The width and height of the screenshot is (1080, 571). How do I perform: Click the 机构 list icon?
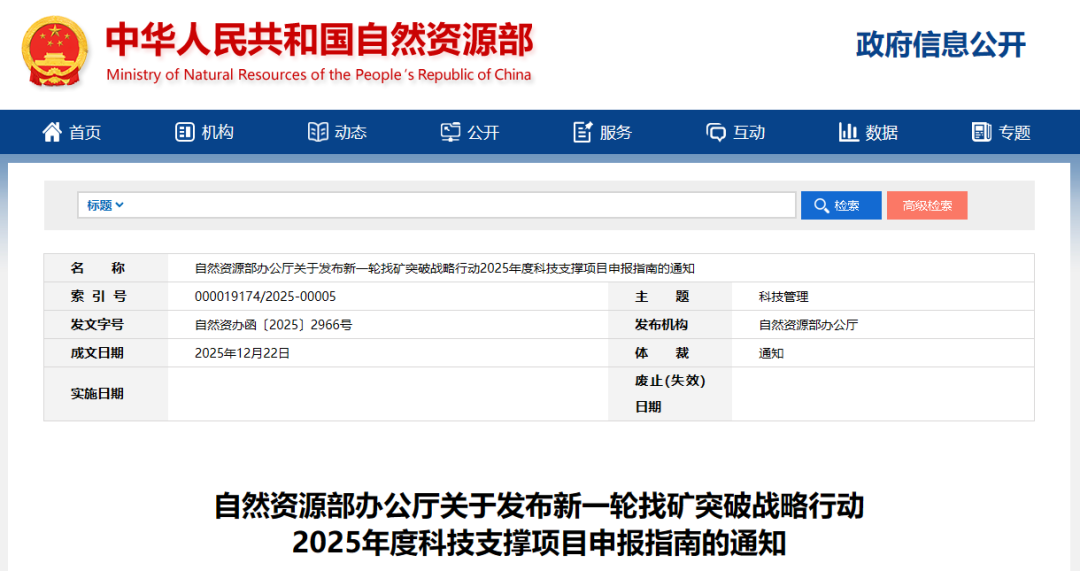[184, 132]
